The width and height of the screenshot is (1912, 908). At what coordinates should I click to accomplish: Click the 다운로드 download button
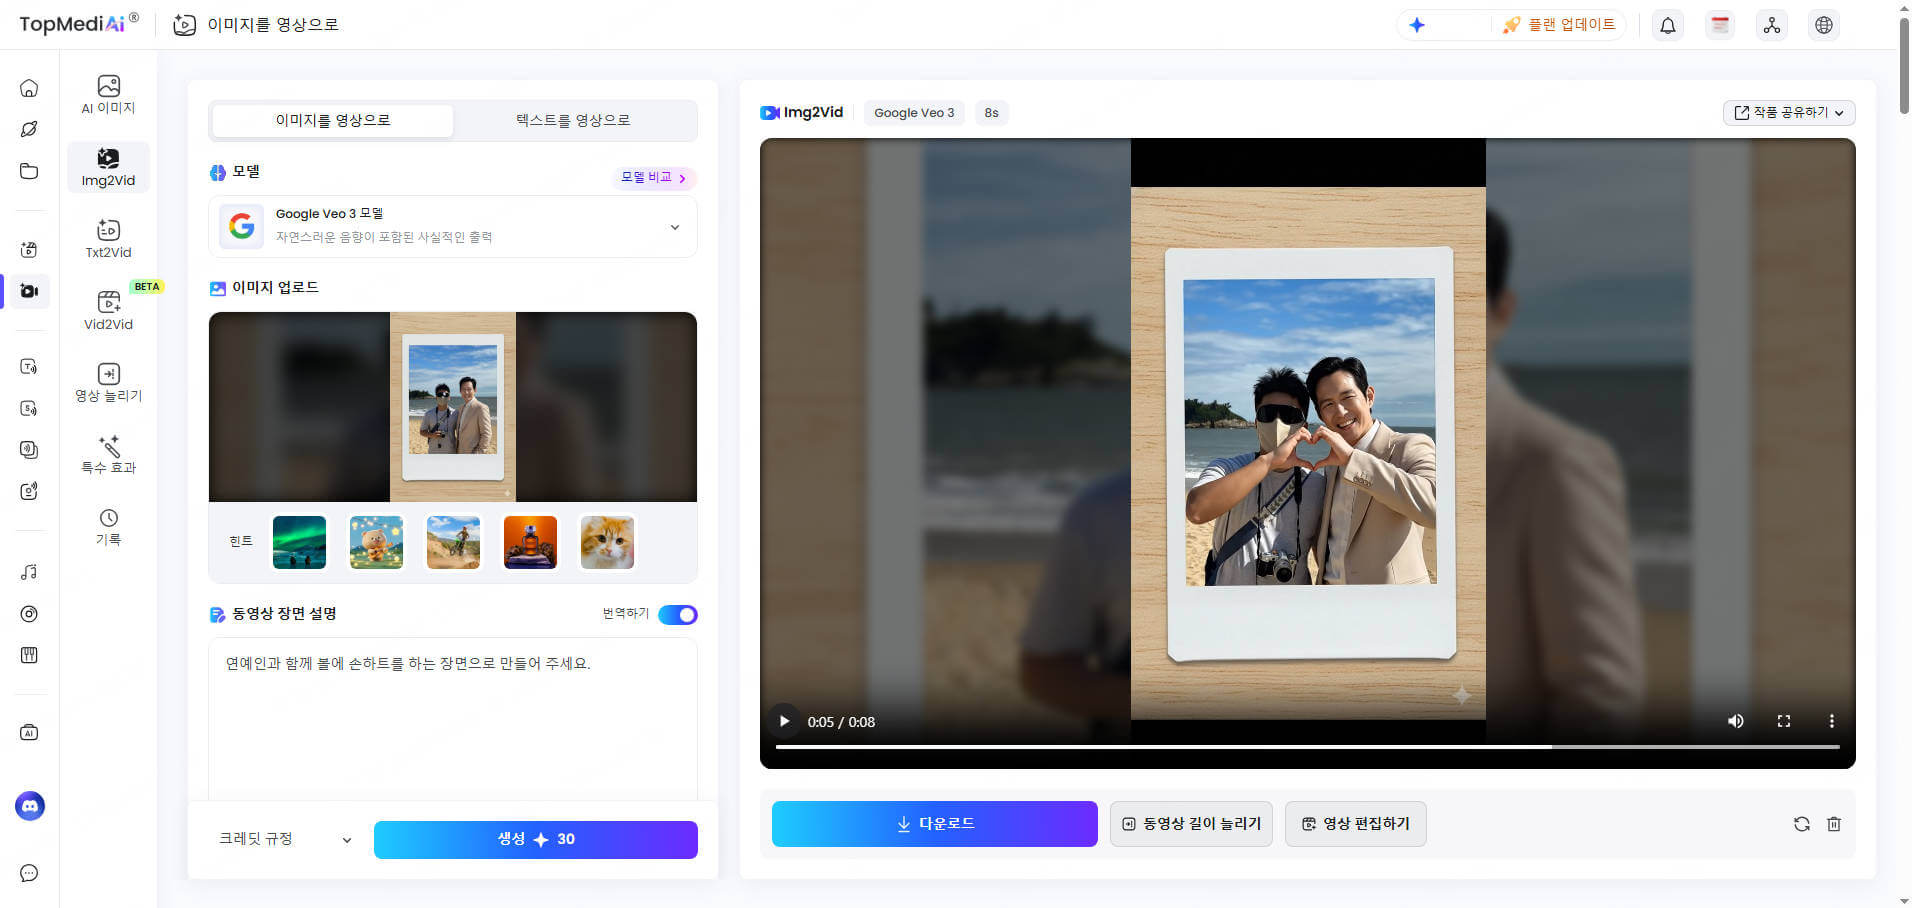[x=933, y=823]
